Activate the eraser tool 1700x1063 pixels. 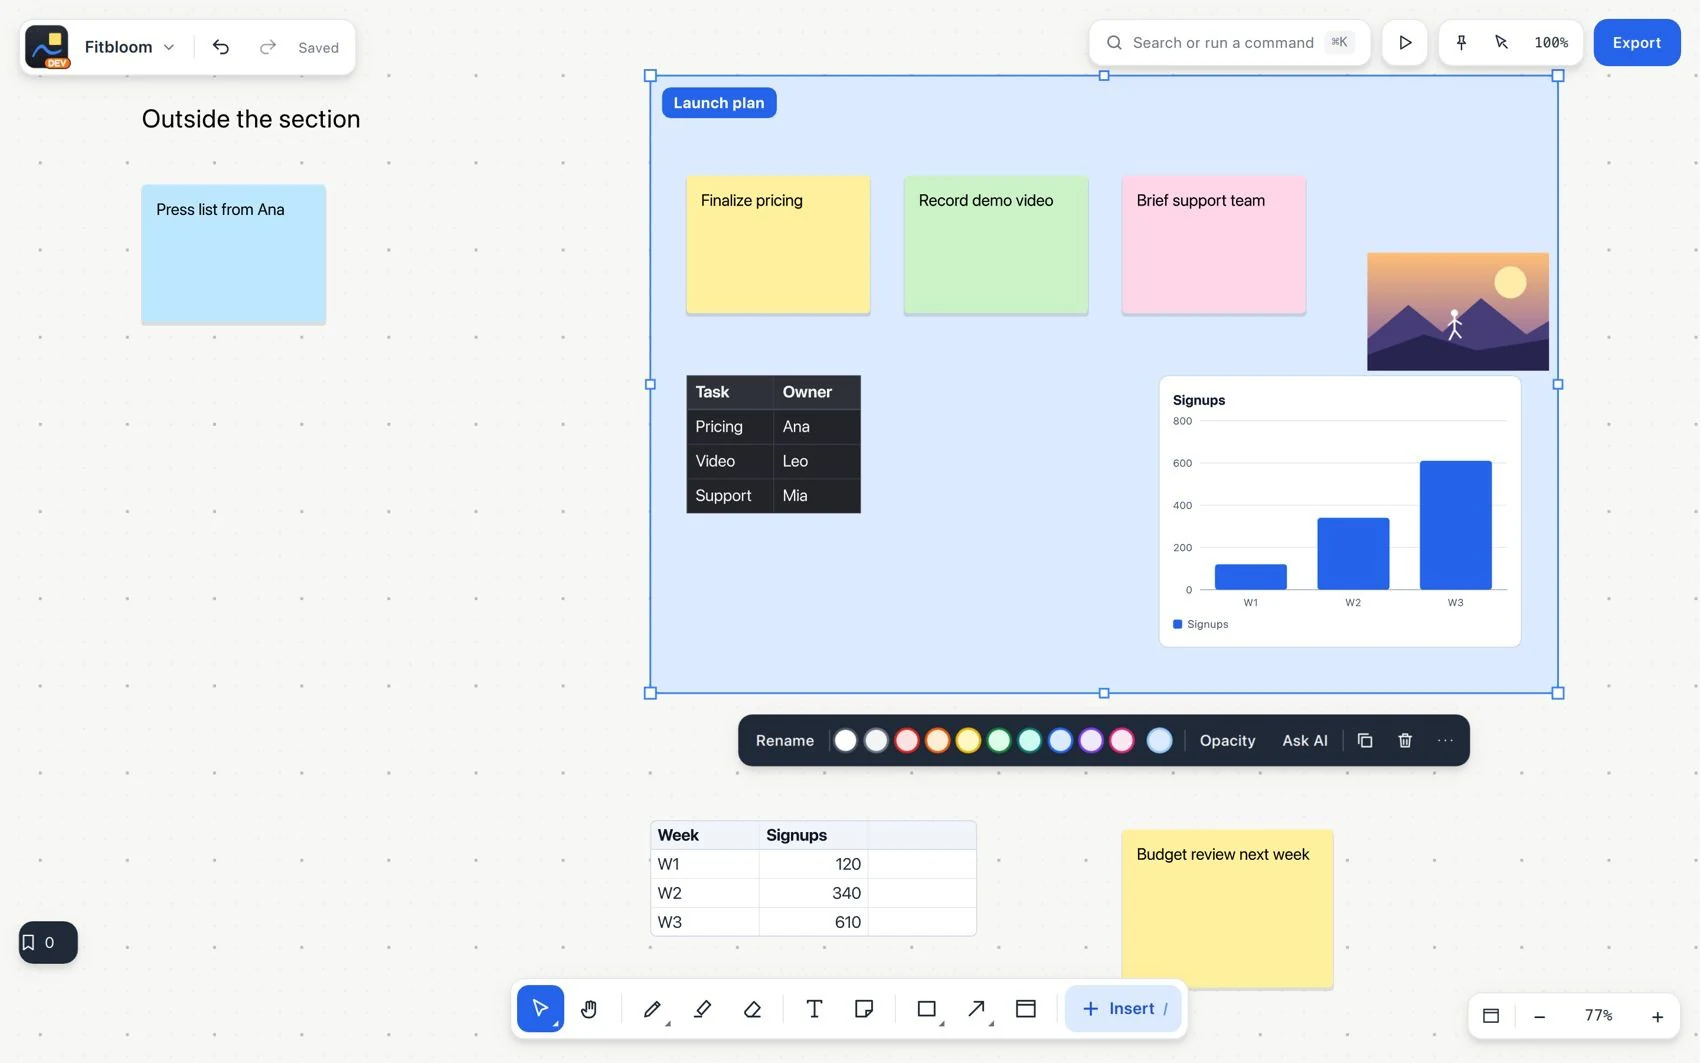click(753, 1009)
